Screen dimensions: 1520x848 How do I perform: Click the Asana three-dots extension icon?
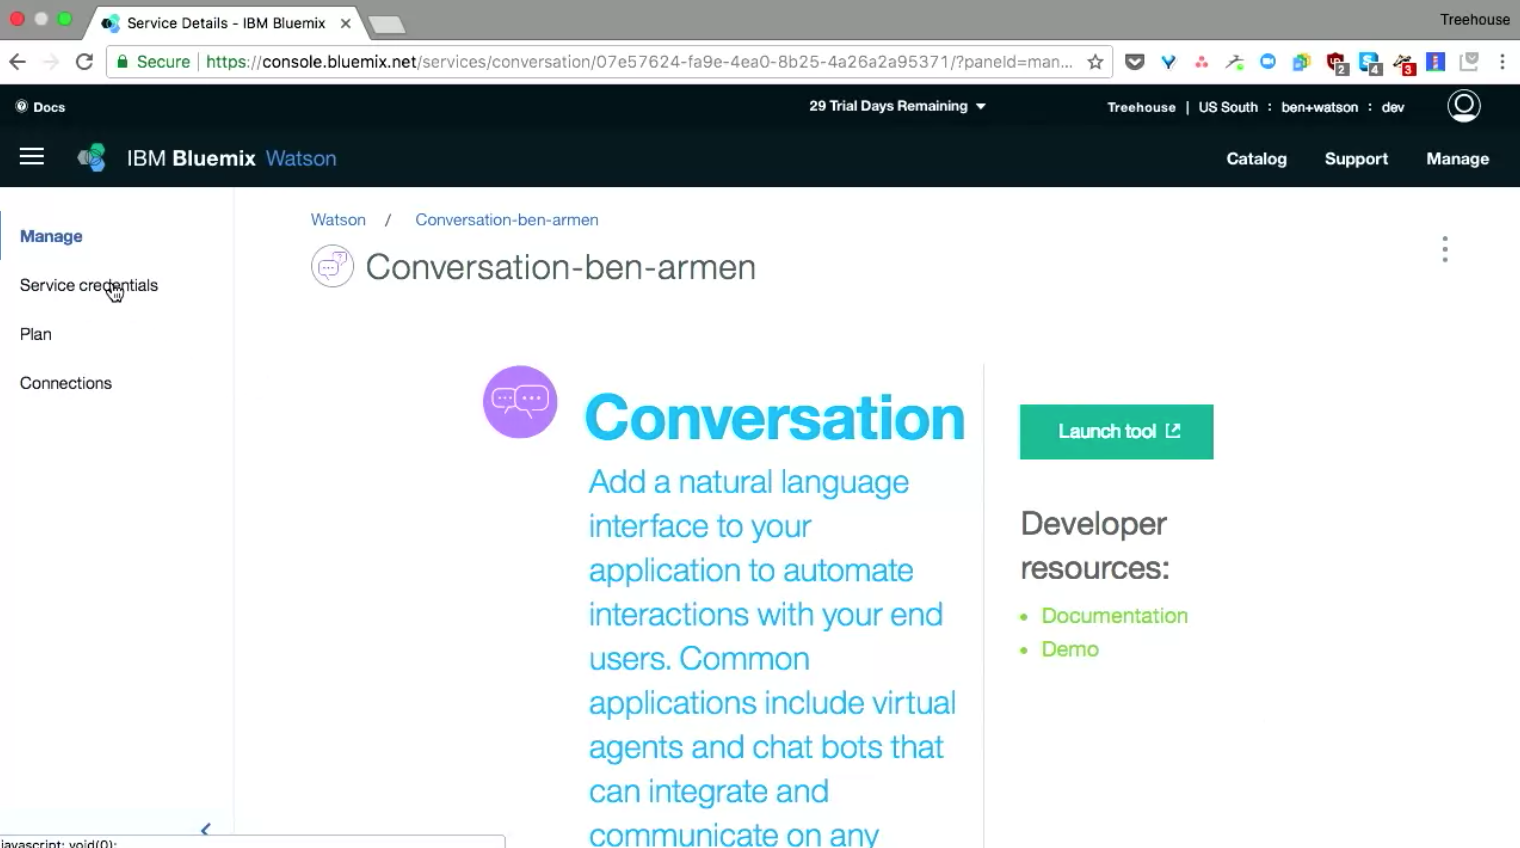click(x=1202, y=62)
